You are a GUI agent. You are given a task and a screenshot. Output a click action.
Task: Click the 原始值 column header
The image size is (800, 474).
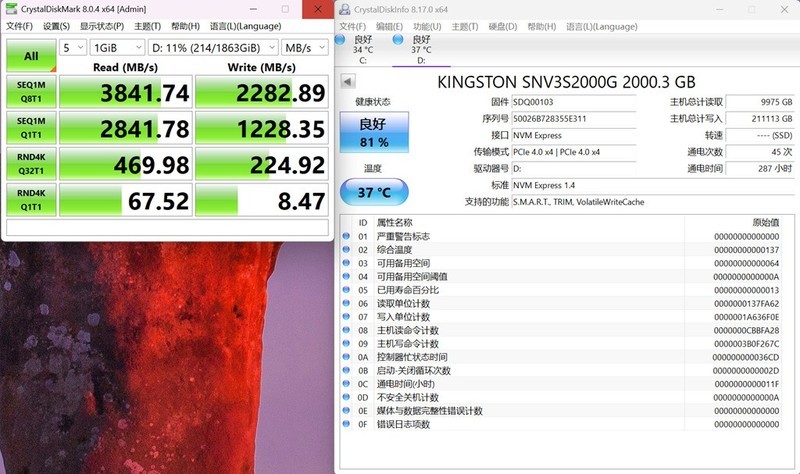pos(766,222)
